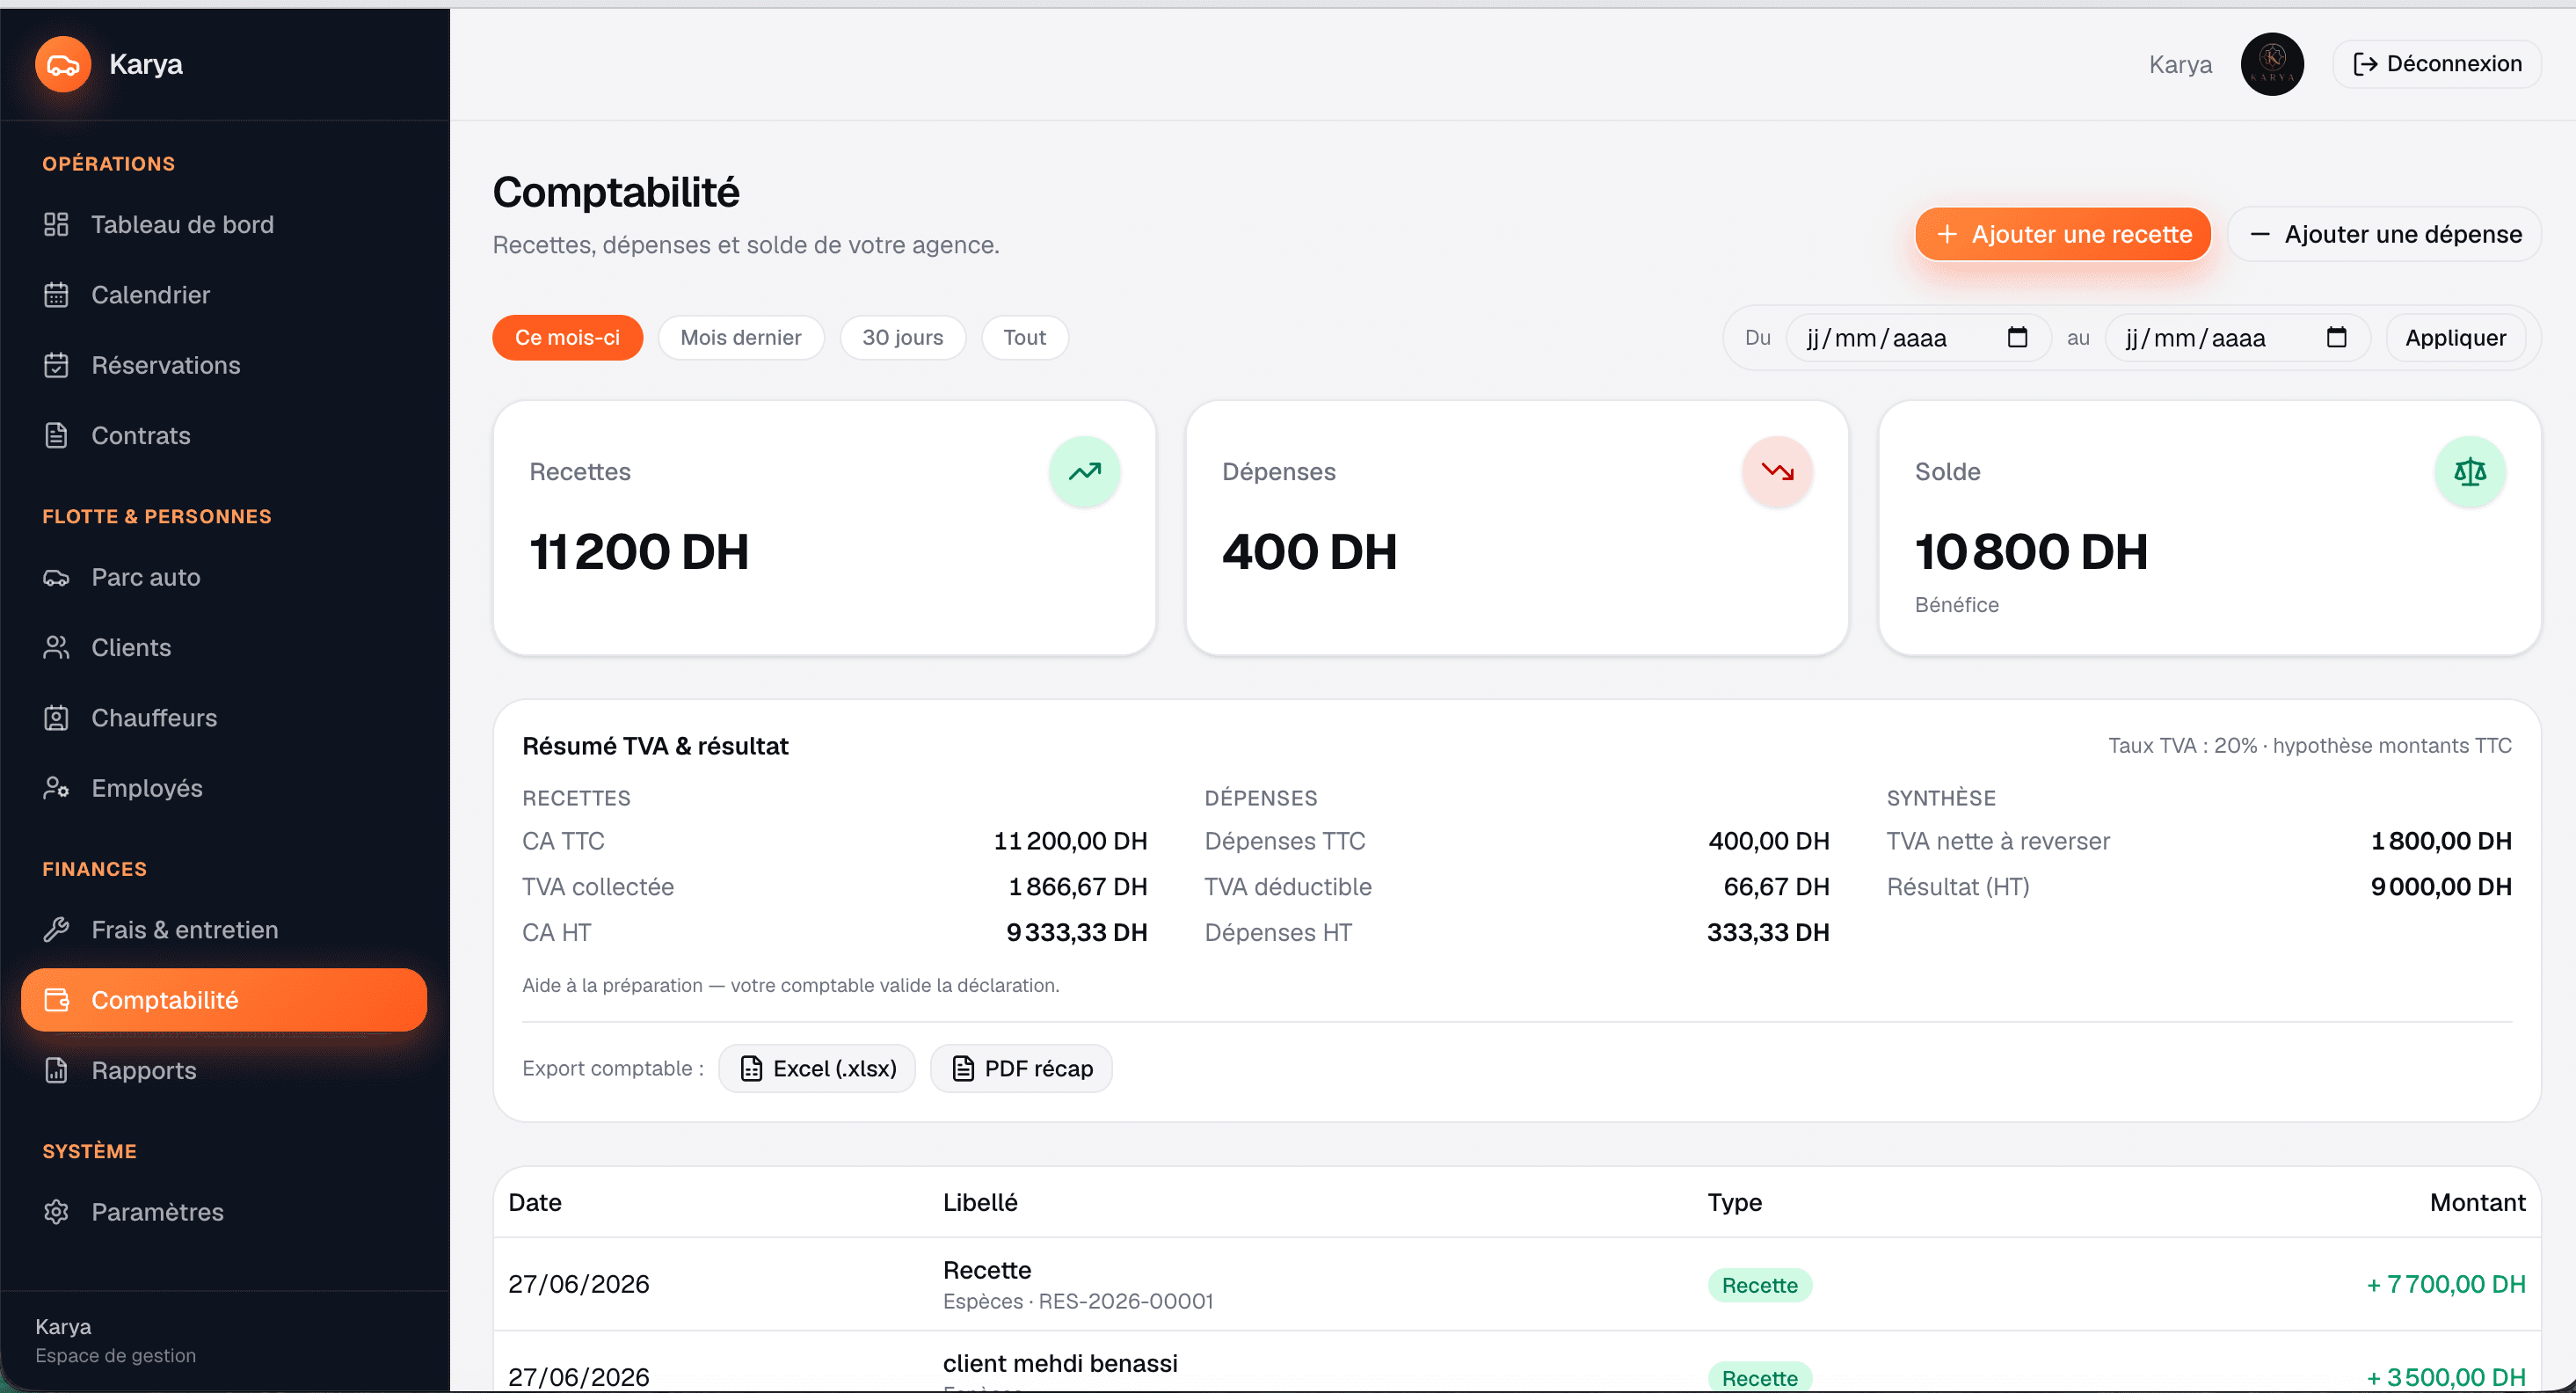The image size is (2576, 1393).
Task: Click the Recettes card total 11 200 DH
Action: tap(639, 553)
